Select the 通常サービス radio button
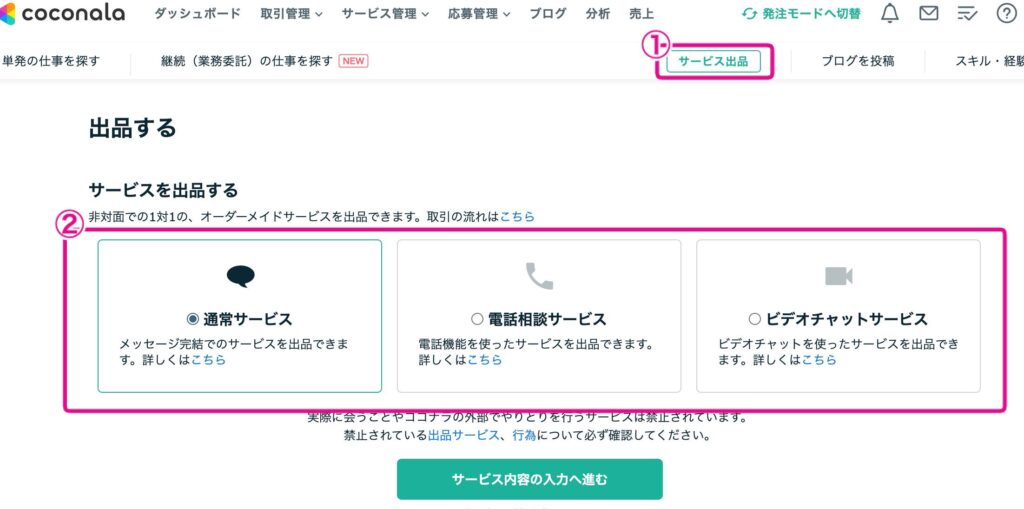The height and width of the screenshot is (509, 1024). coord(193,320)
